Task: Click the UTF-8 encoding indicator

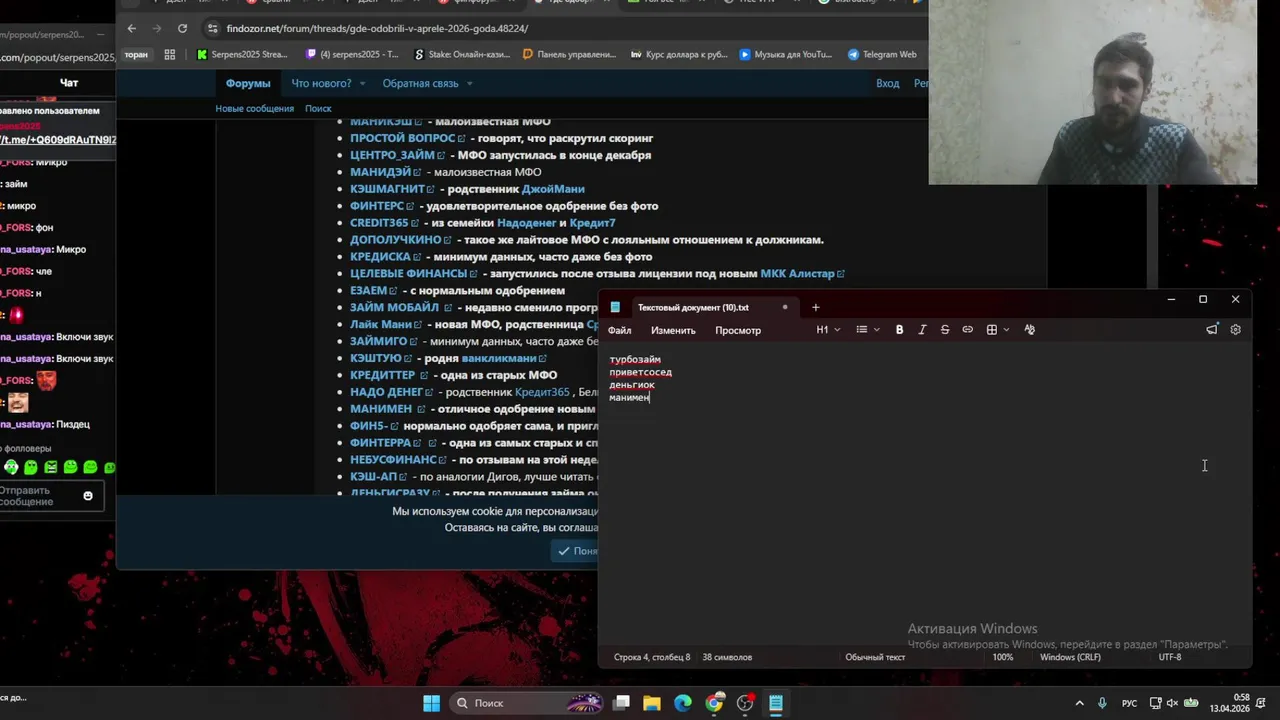Action: pos(1170,657)
